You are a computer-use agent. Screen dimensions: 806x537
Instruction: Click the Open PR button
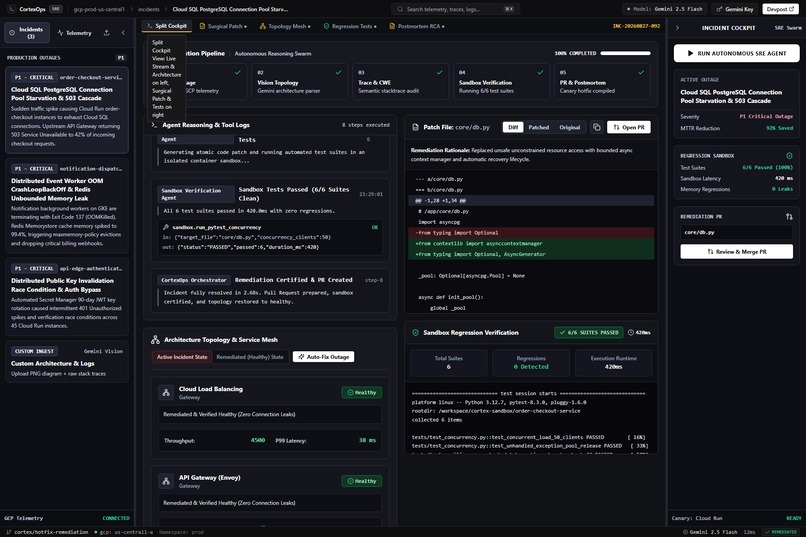629,127
